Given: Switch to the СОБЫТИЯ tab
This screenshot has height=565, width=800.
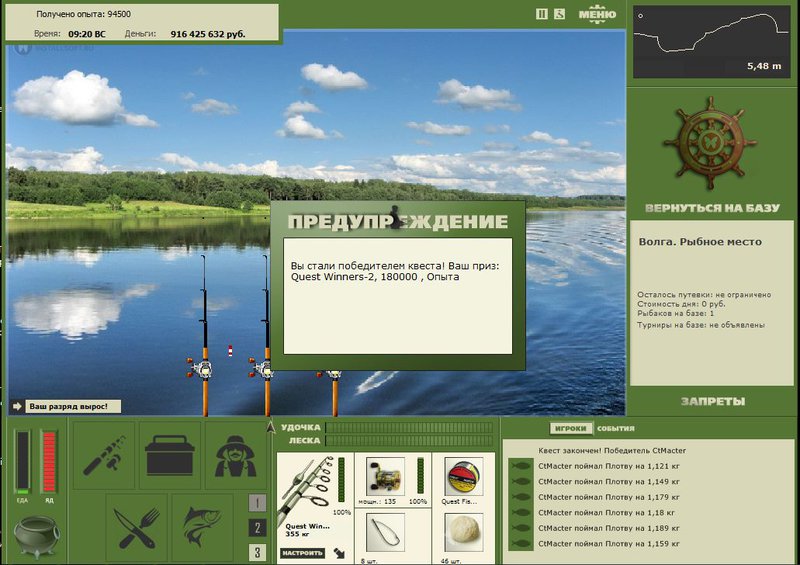Looking at the screenshot, I should coord(616,428).
